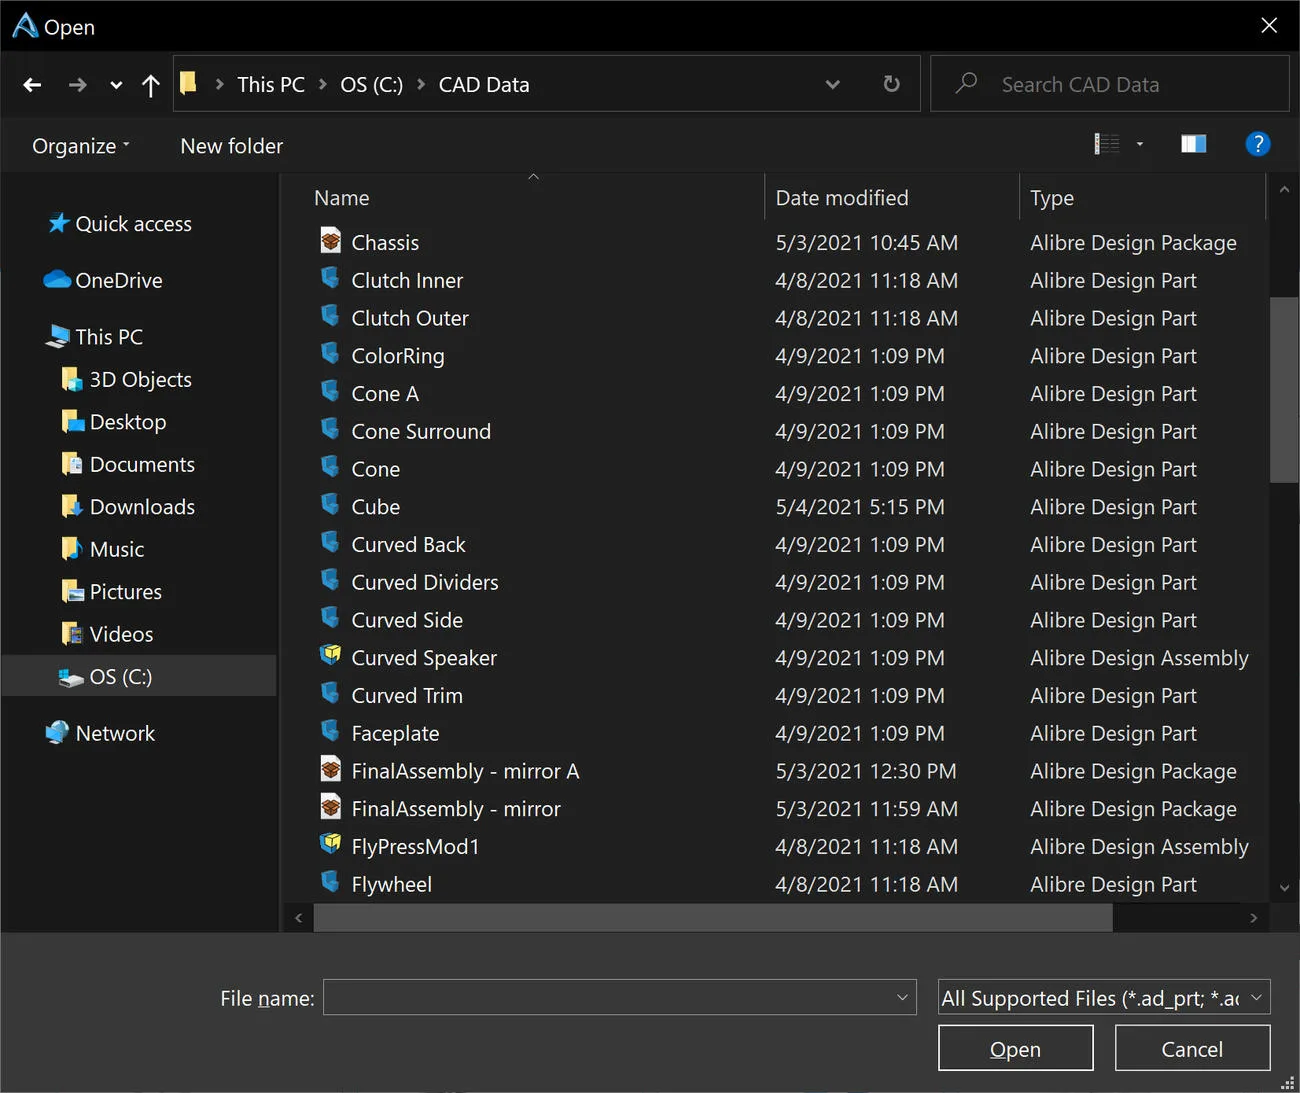Expand the File name history dropdown
This screenshot has height=1093, width=1300.
(x=902, y=997)
